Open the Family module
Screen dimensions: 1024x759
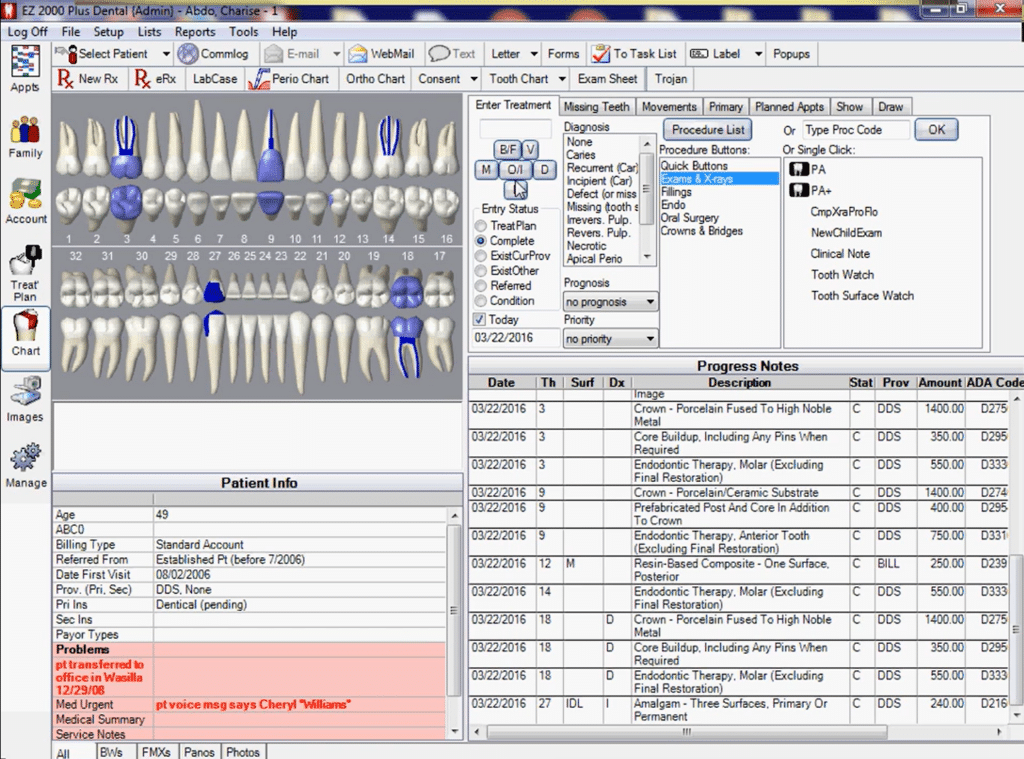point(25,137)
